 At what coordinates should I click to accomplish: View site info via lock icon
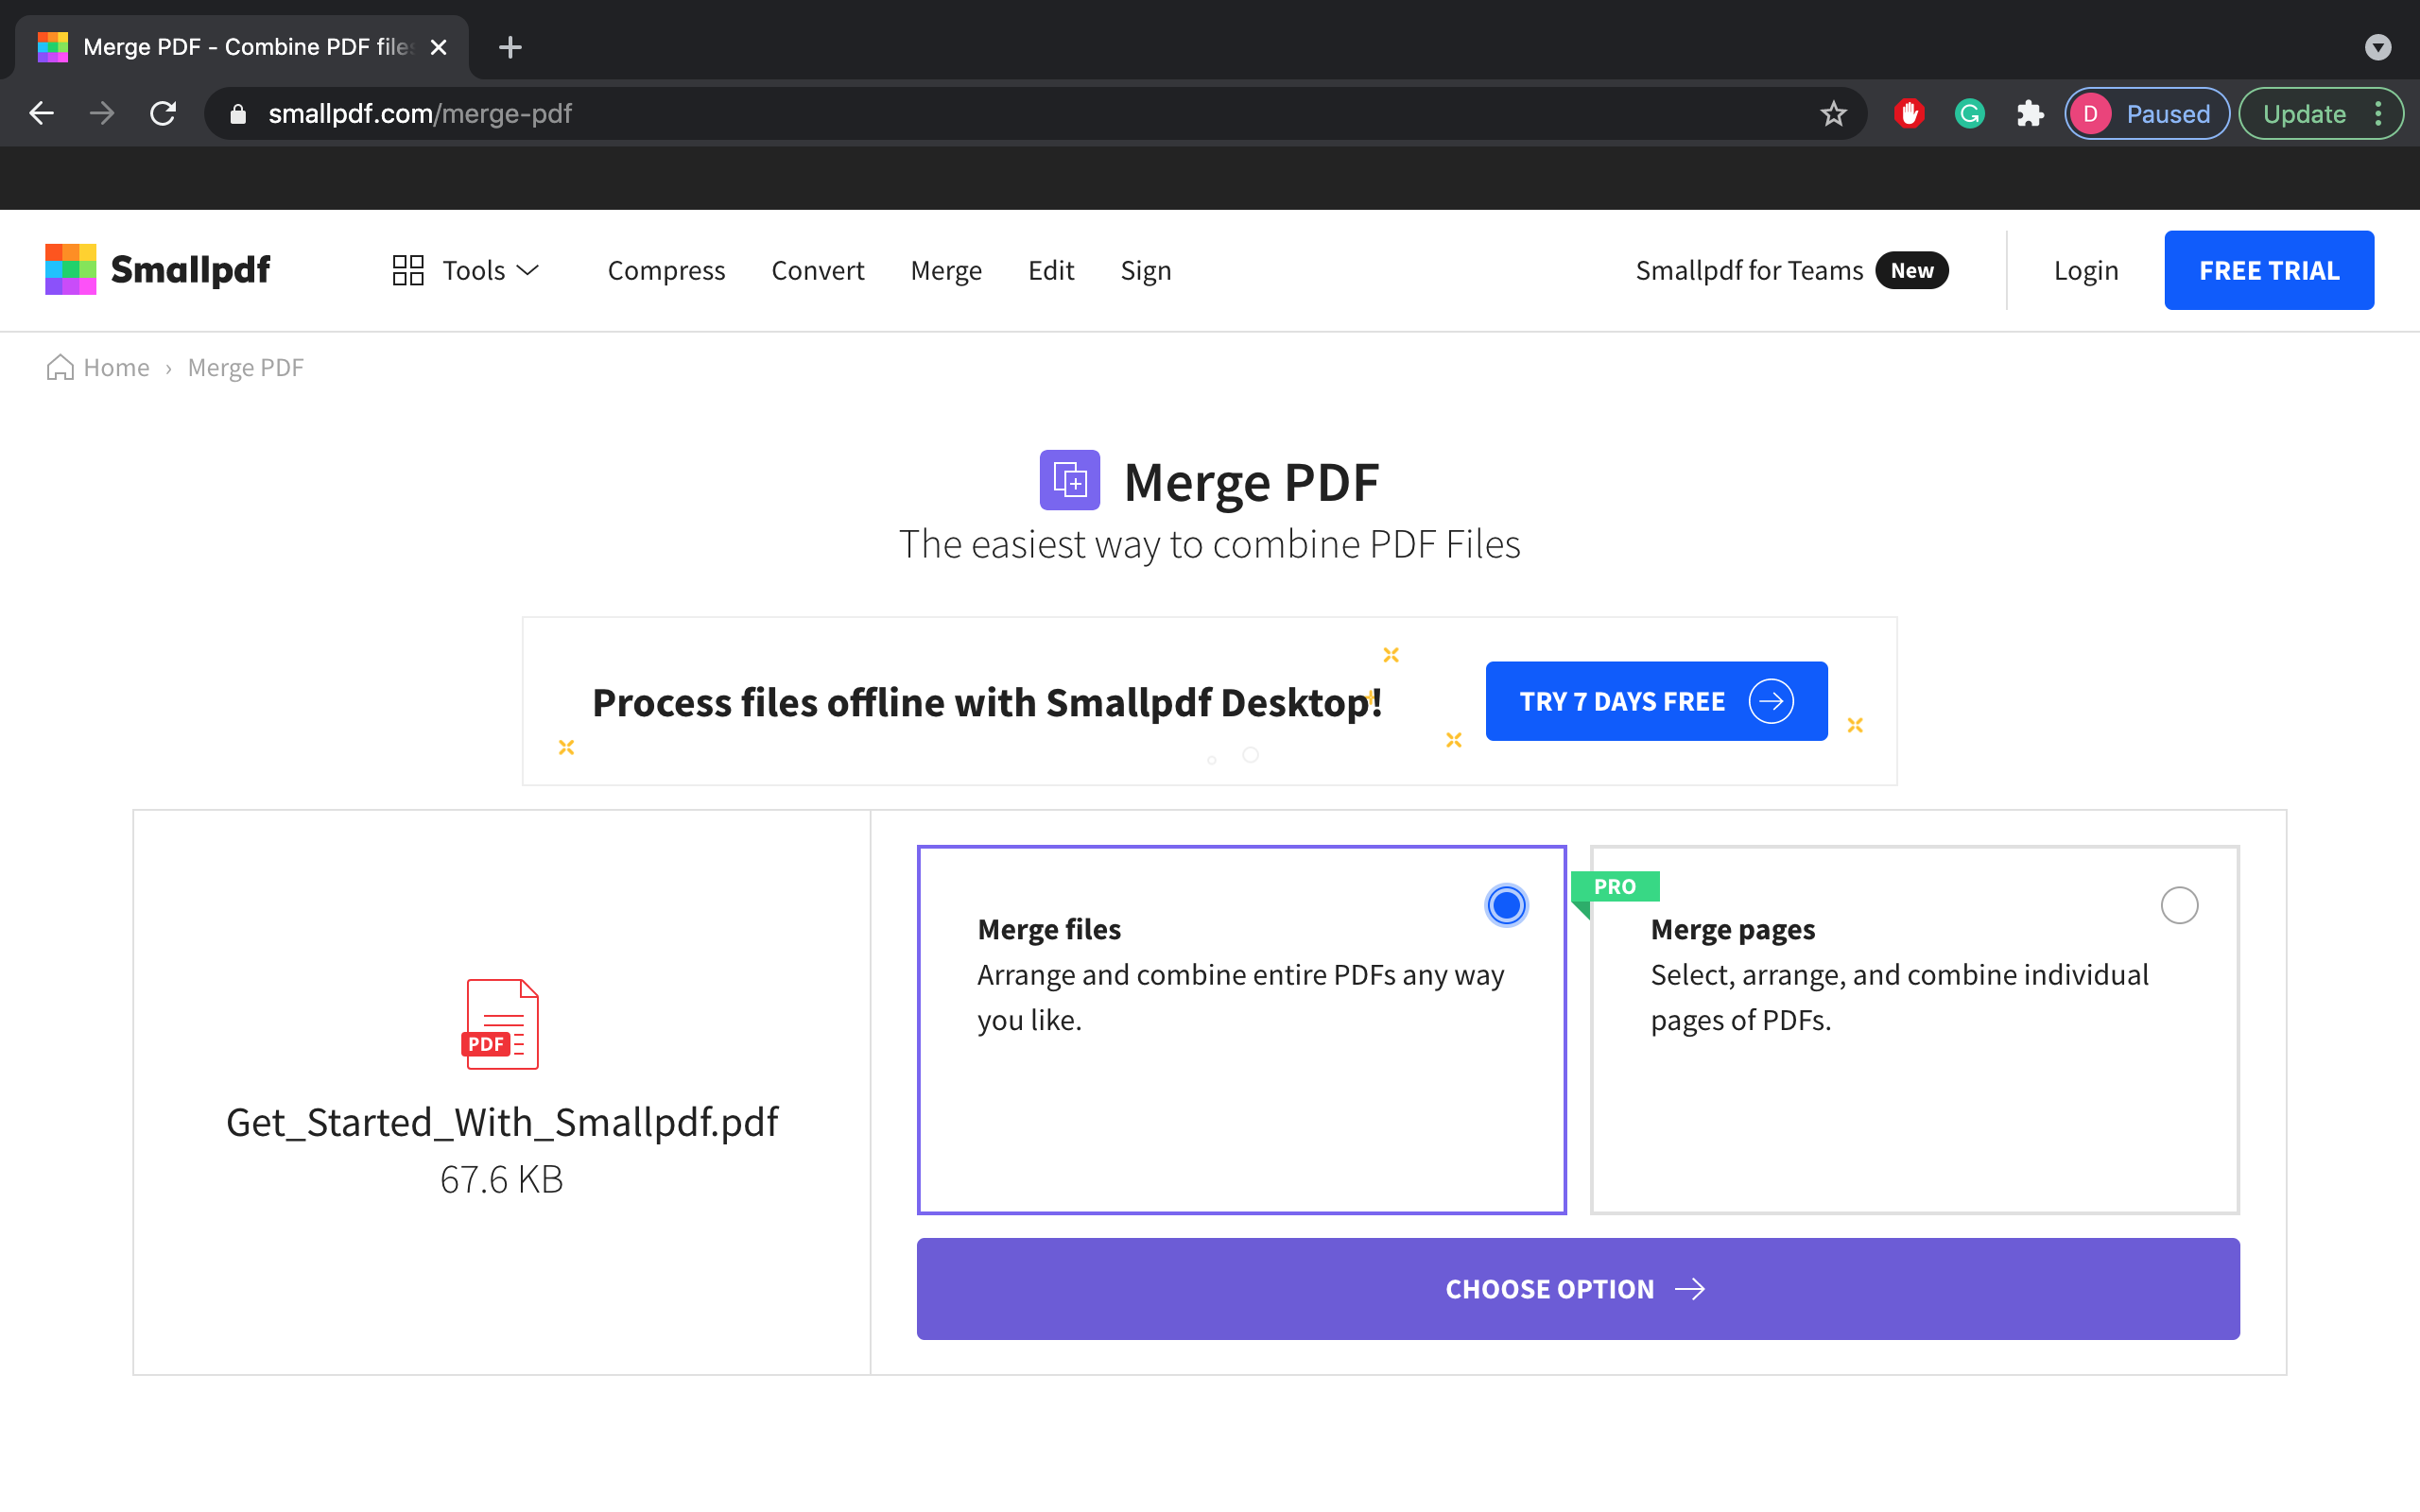pos(237,114)
